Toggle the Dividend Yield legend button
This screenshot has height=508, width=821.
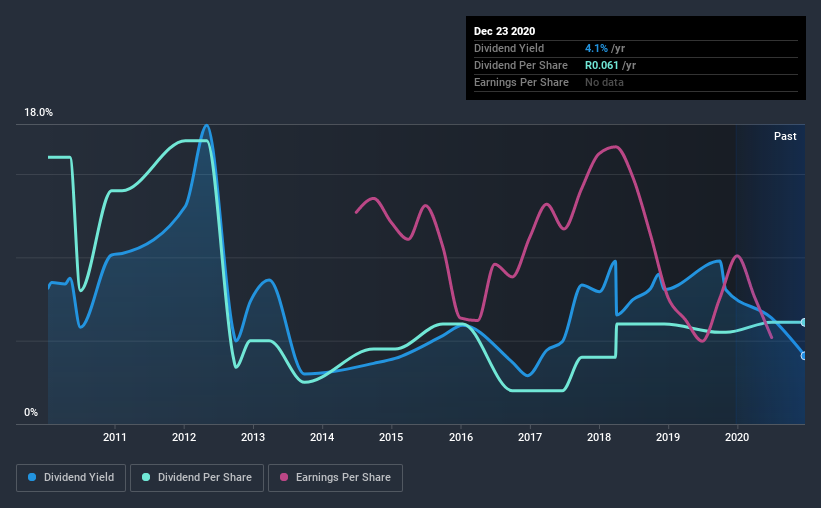point(71,478)
